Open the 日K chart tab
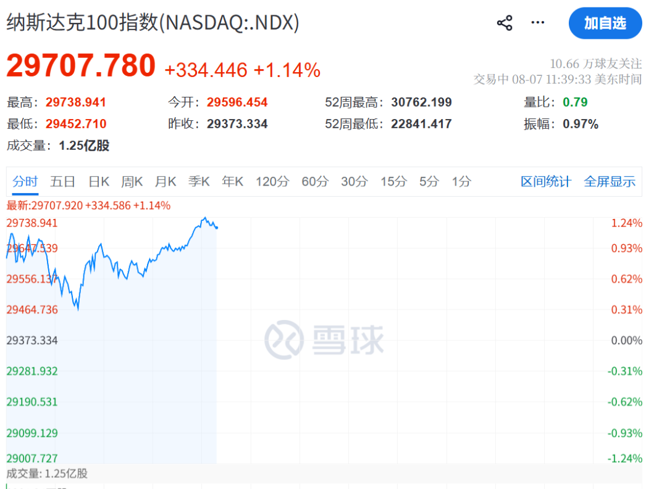 coord(99,182)
